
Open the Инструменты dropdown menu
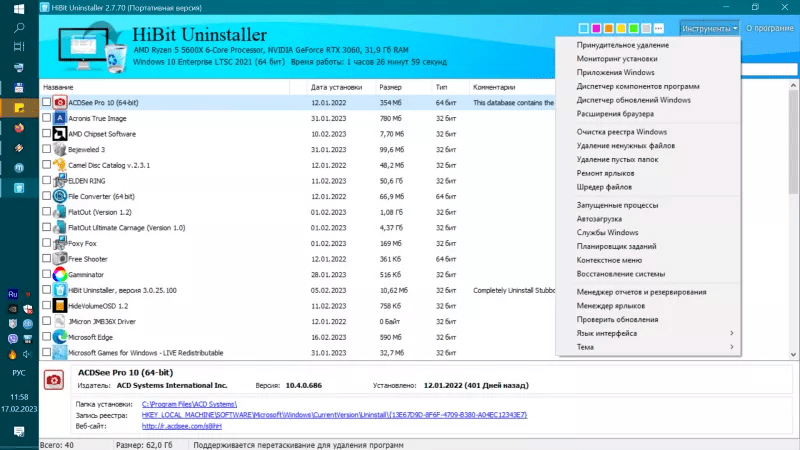click(x=709, y=29)
